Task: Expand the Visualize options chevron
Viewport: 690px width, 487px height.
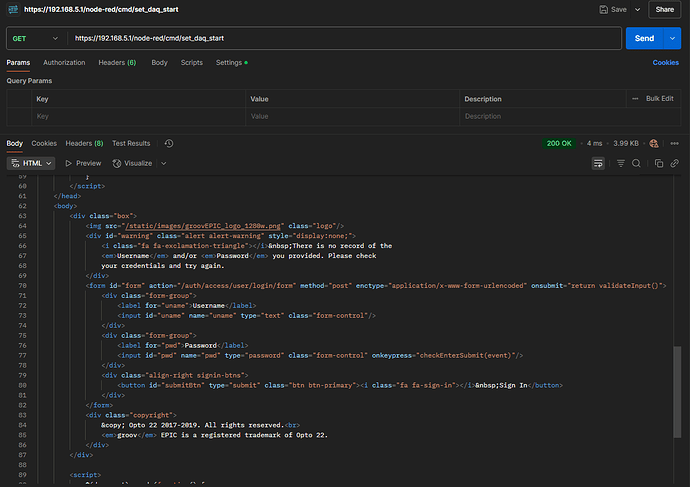Action: pyautogui.click(x=164, y=163)
